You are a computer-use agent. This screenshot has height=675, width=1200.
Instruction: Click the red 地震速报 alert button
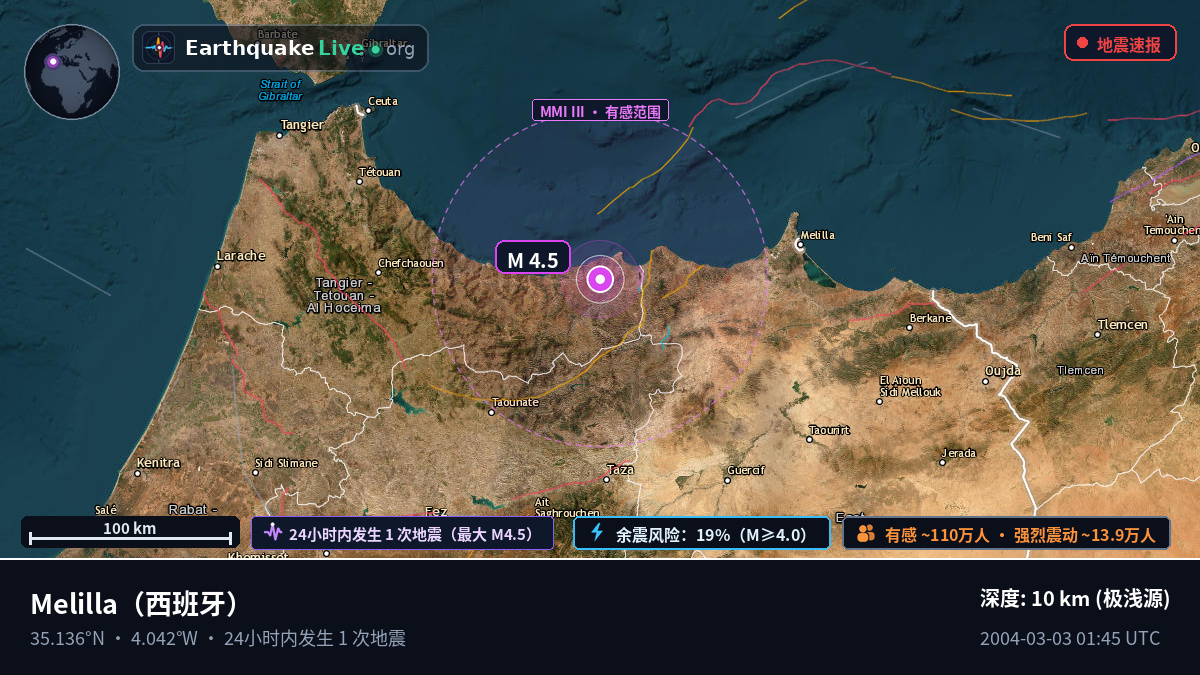pyautogui.click(x=1120, y=43)
